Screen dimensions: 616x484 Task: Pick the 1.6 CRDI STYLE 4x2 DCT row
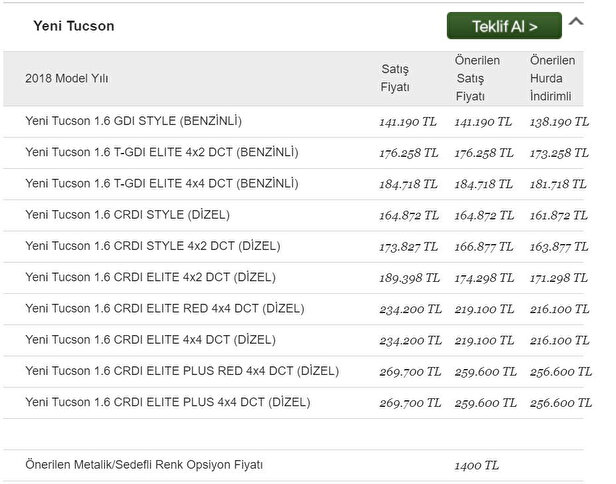pos(152,246)
